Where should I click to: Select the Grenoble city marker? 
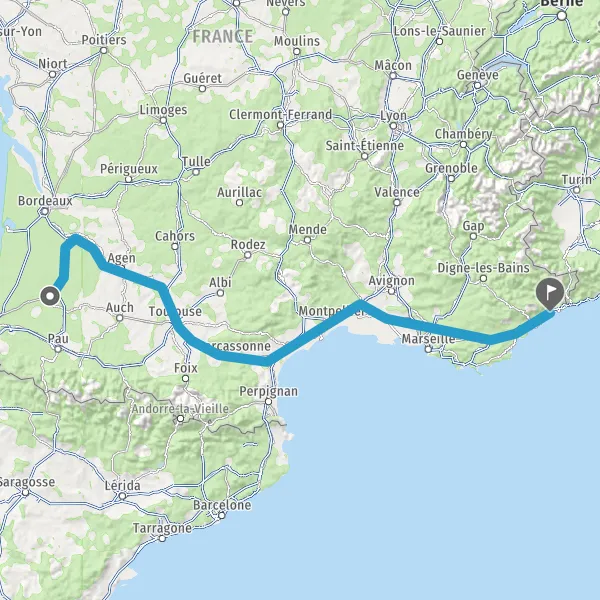coord(451,178)
